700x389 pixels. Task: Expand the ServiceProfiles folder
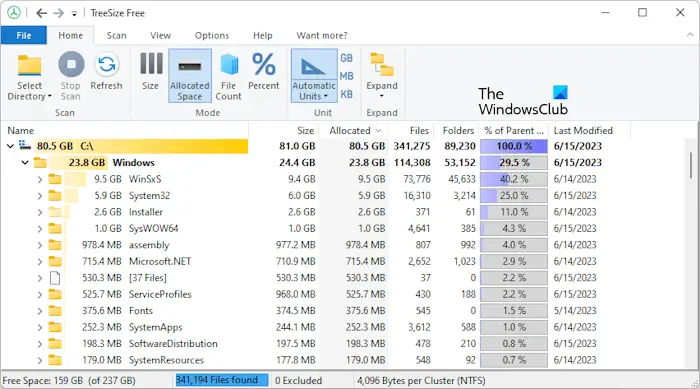click(x=40, y=294)
